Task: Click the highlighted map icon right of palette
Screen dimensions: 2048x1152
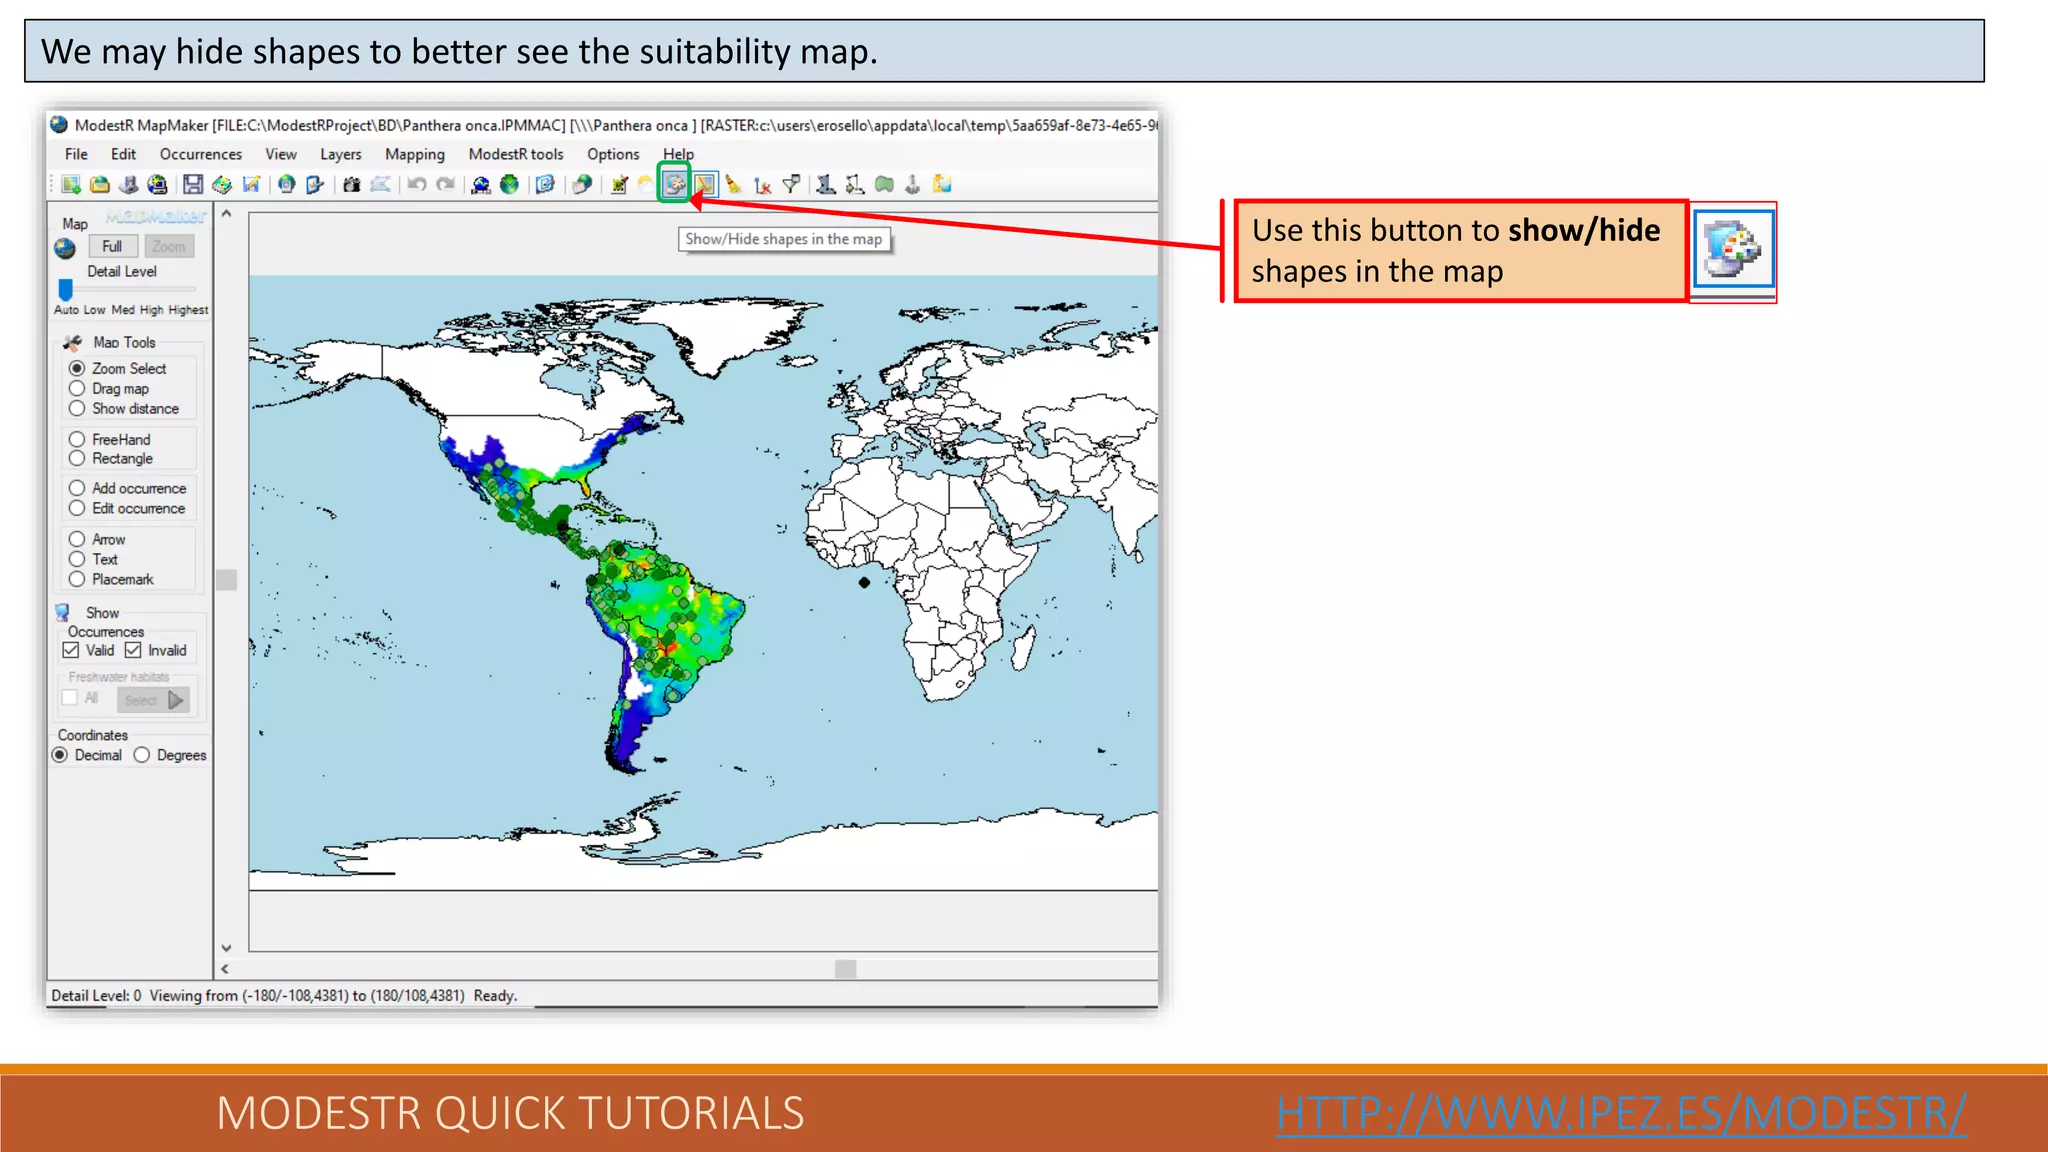Action: click(x=705, y=184)
